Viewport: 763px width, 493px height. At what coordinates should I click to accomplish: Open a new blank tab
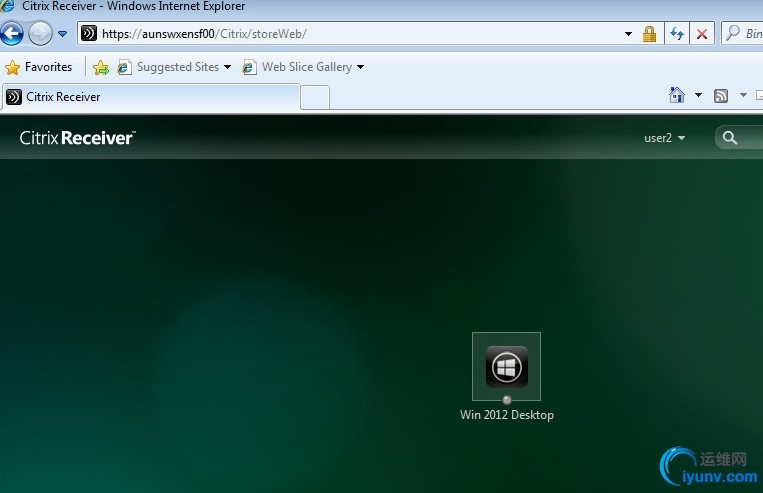coord(315,97)
